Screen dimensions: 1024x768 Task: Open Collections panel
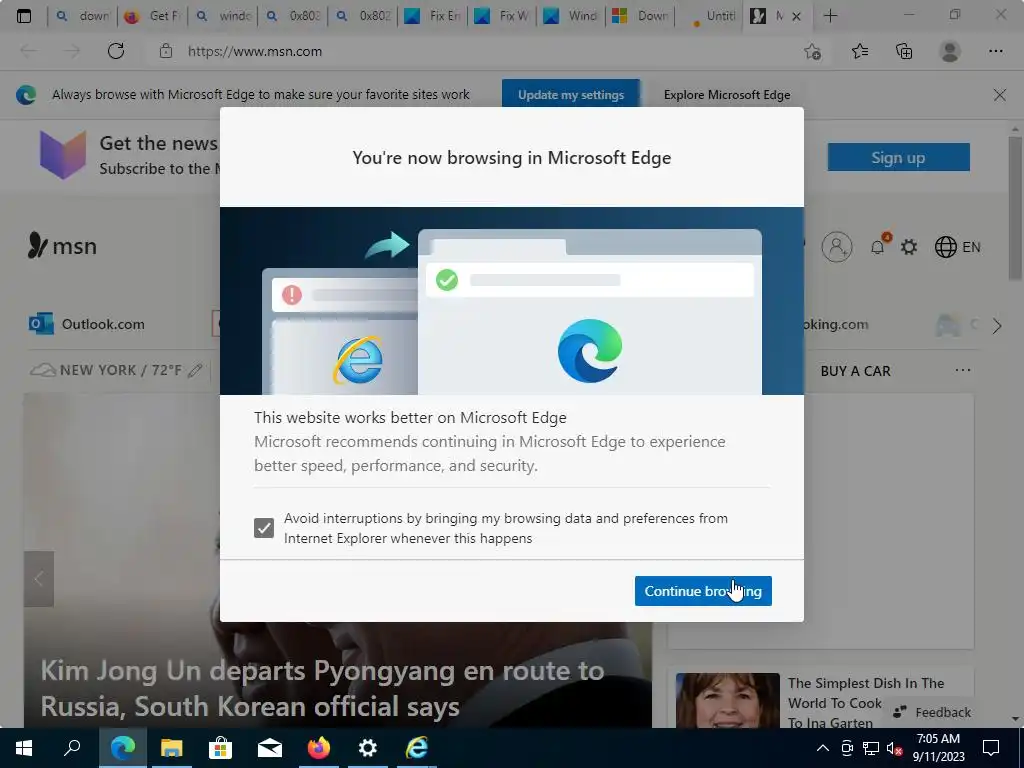point(904,51)
